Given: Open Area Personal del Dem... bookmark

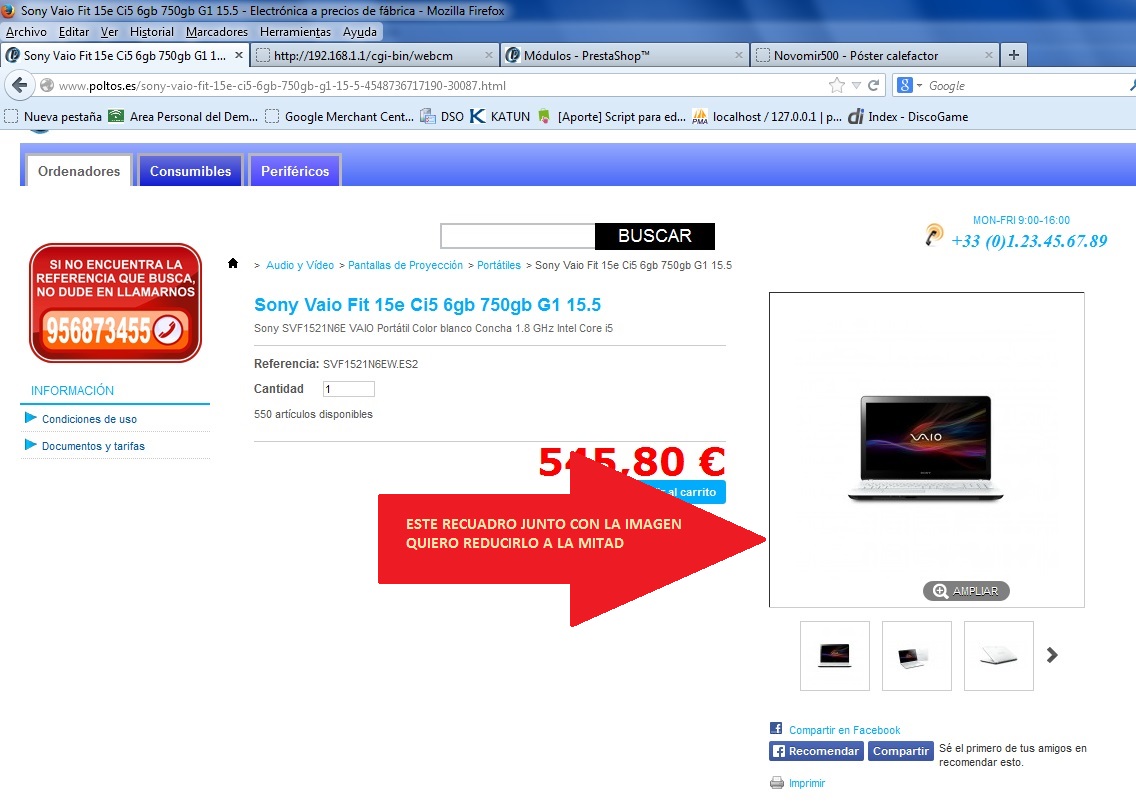Looking at the screenshot, I should [183, 117].
